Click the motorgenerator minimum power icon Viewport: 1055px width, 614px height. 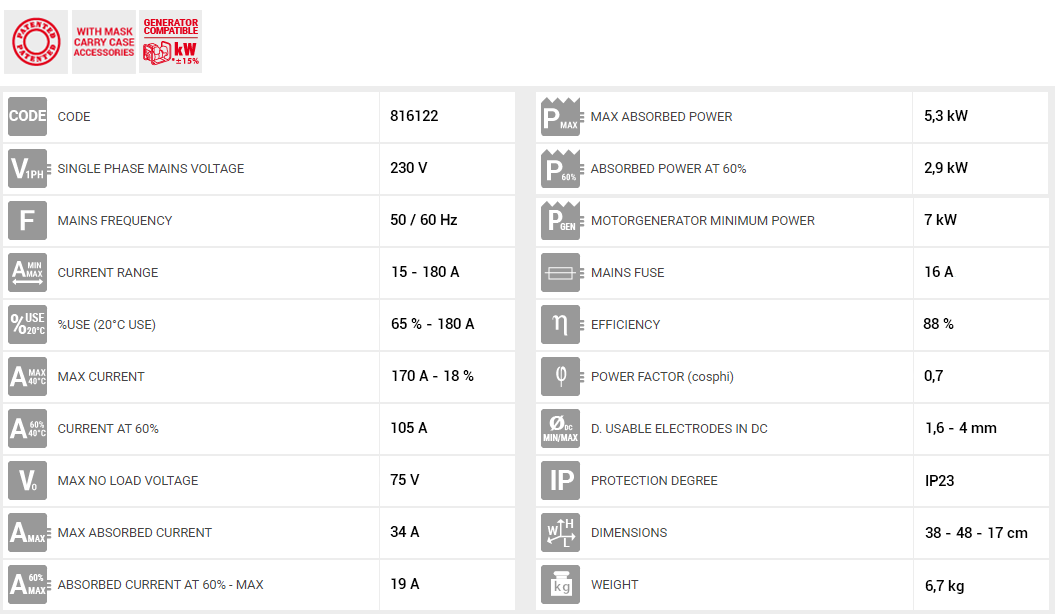point(560,220)
